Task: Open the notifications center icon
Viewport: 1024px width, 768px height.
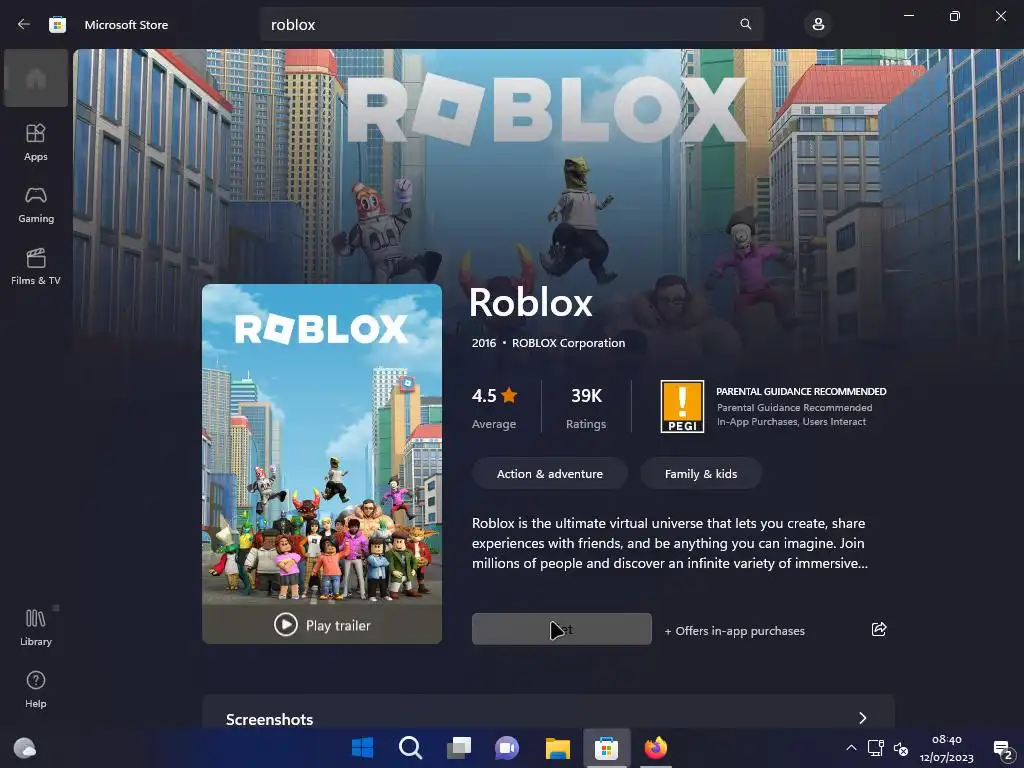Action: 1002,749
